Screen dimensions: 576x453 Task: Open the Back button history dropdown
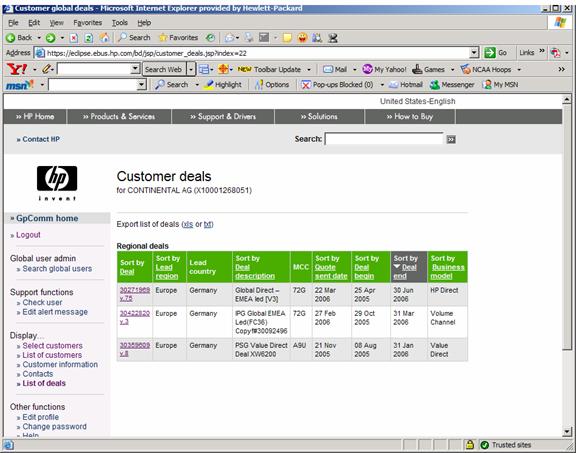pos(39,37)
